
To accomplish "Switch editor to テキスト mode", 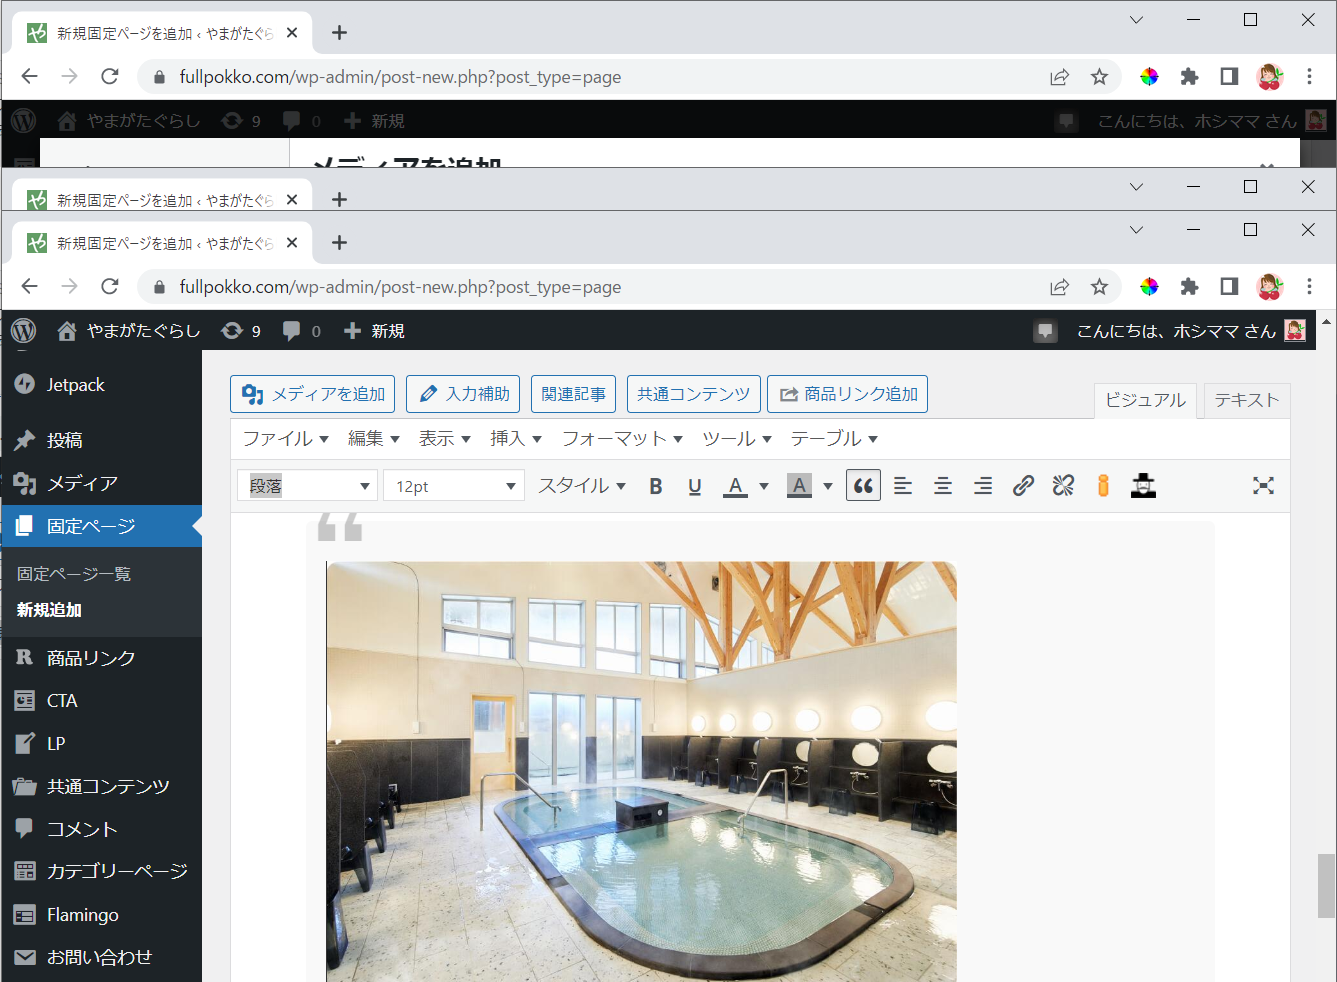I will 1246,400.
